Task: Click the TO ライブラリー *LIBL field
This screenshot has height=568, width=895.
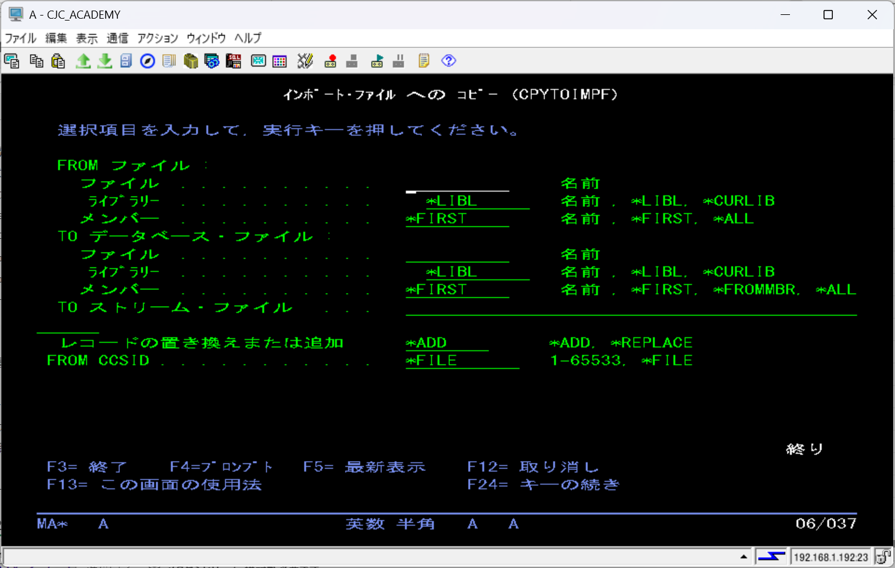Action: coord(478,272)
